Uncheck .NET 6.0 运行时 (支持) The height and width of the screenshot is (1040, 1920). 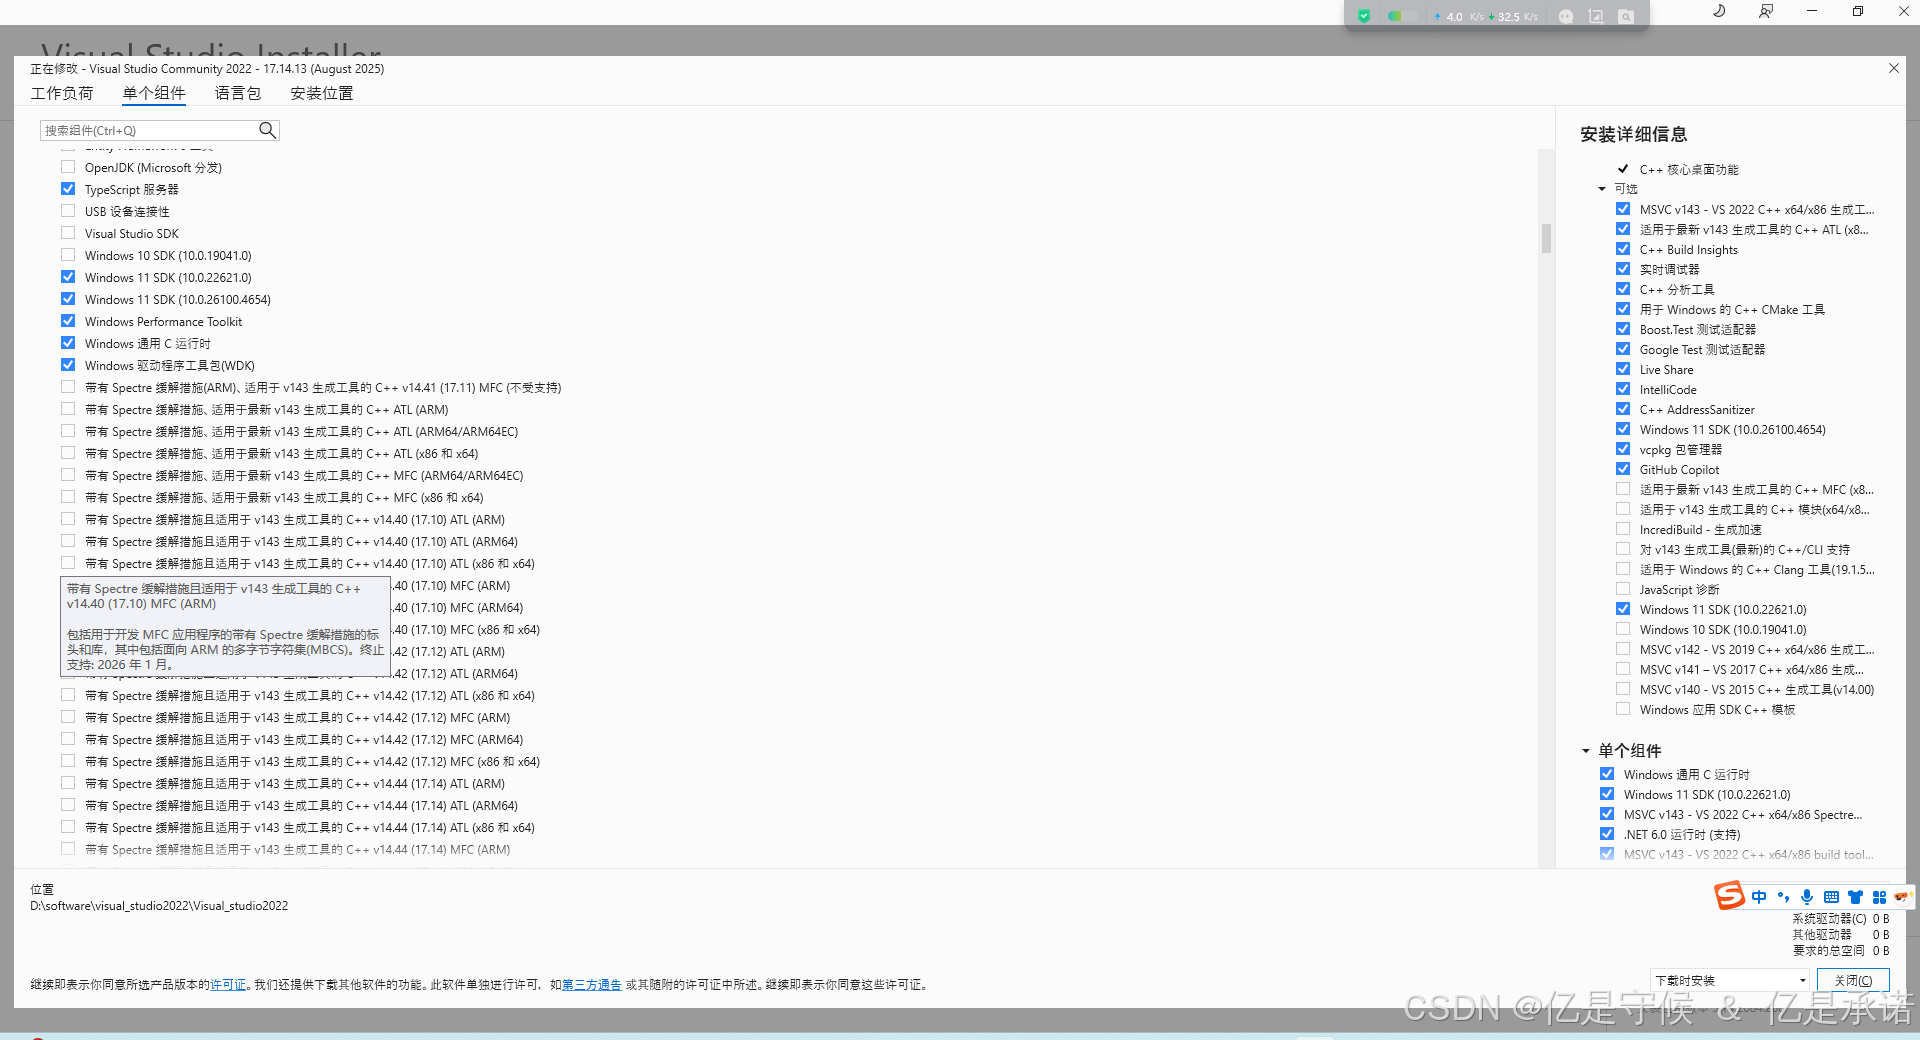point(1607,834)
